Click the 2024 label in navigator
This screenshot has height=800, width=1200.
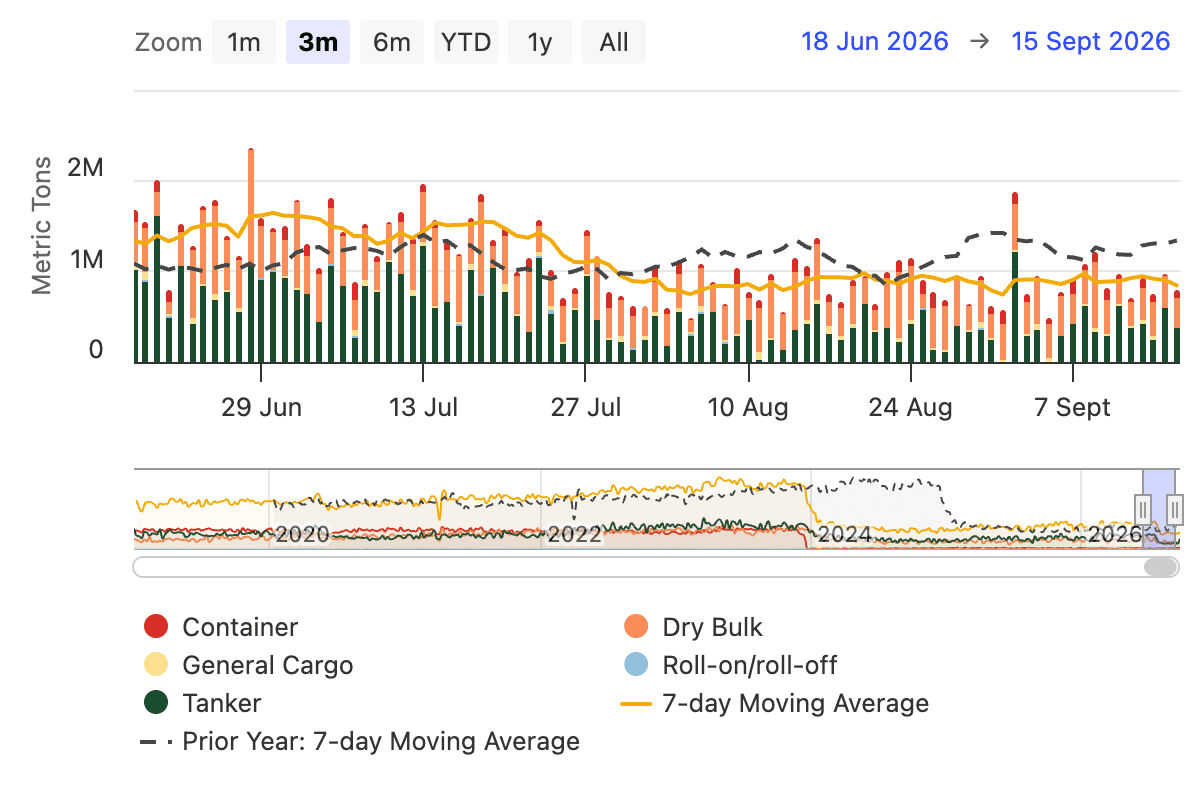click(x=845, y=535)
